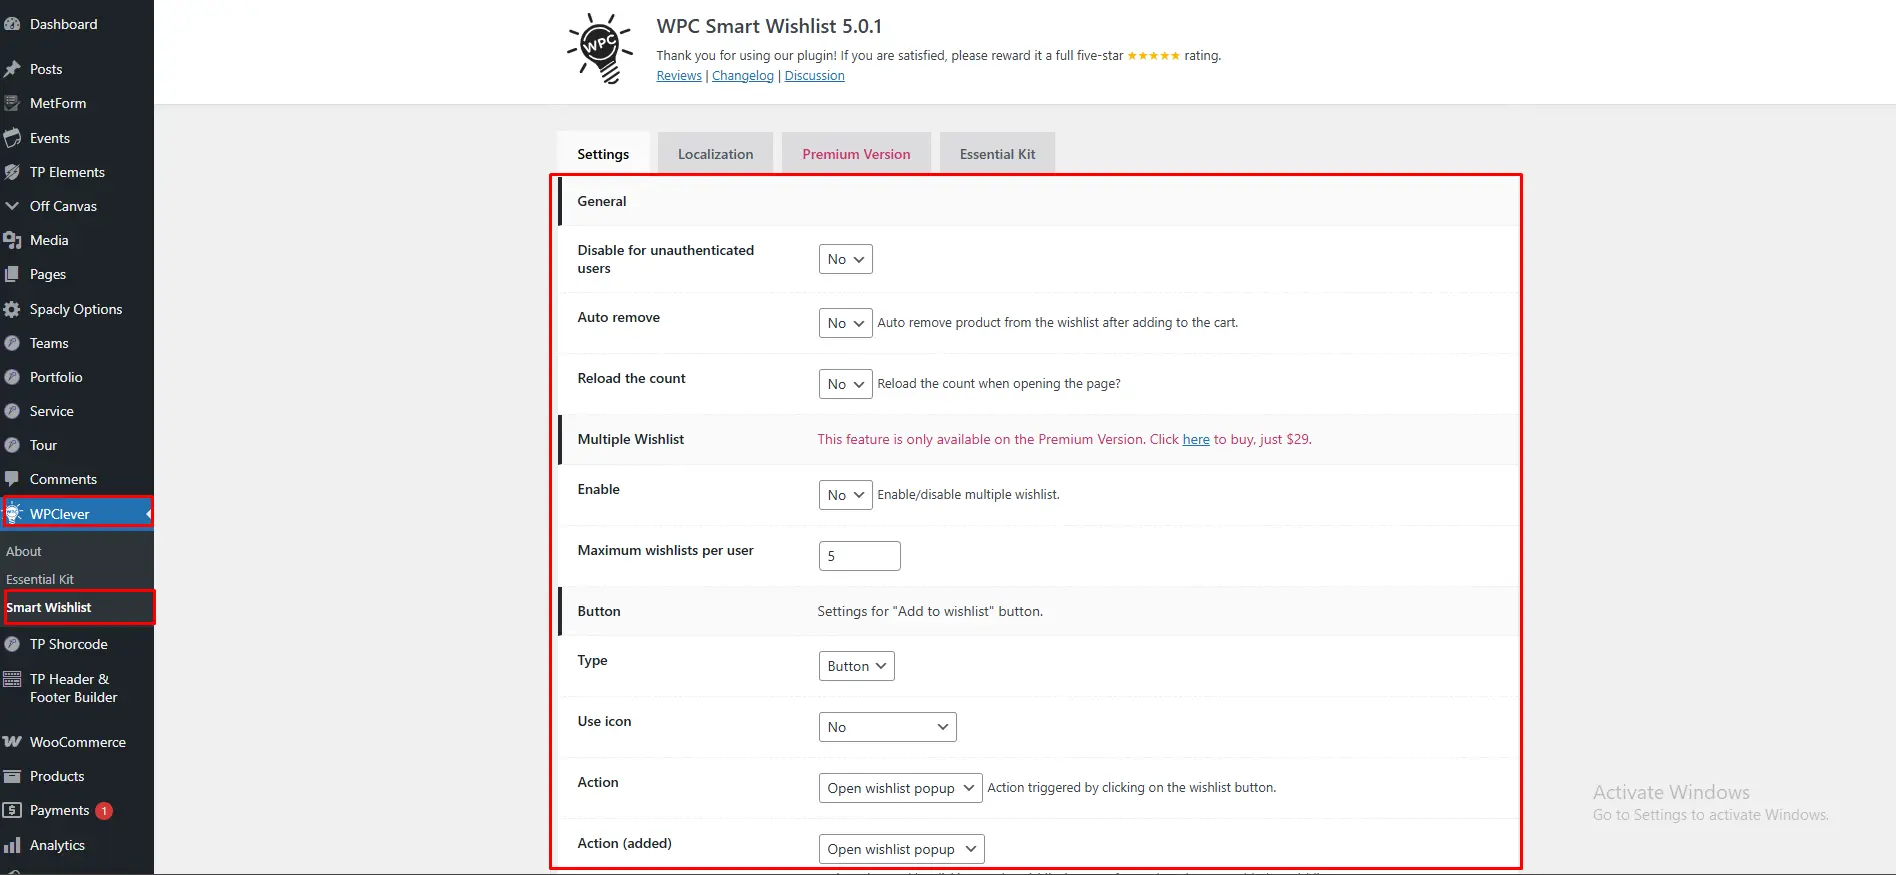Open the Changelog link
The image size is (1896, 875).
[x=743, y=76]
